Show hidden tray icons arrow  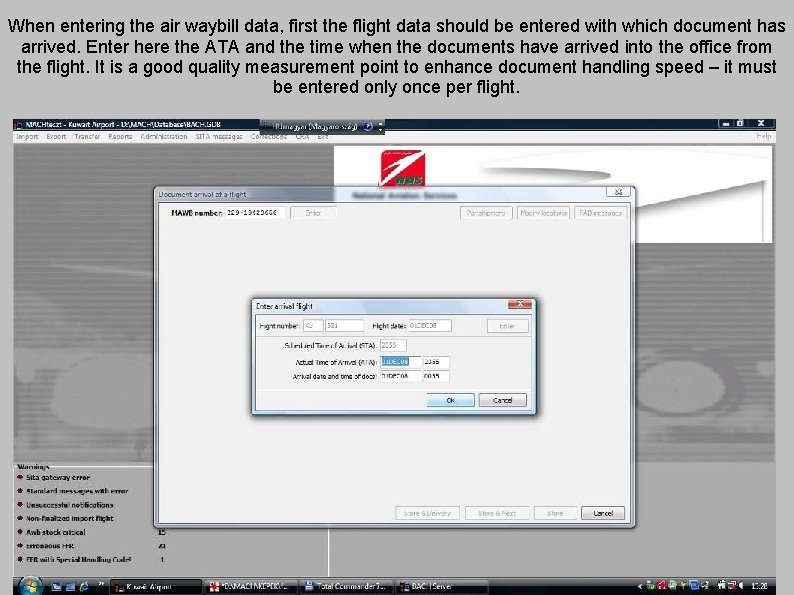coord(641,586)
